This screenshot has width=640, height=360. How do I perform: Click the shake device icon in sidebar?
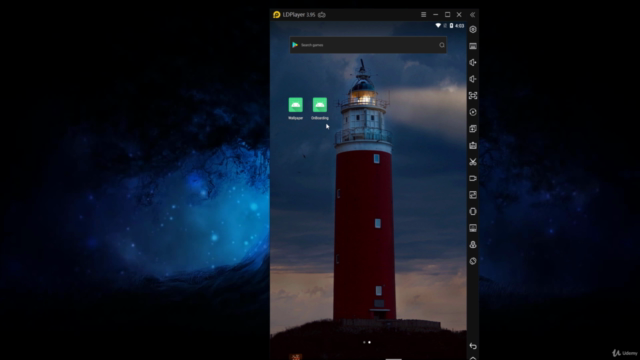tap(473, 211)
